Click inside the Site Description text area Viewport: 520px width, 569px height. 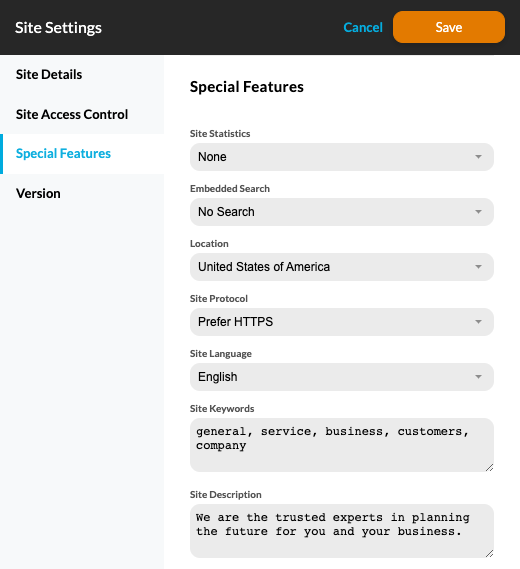[341, 531]
